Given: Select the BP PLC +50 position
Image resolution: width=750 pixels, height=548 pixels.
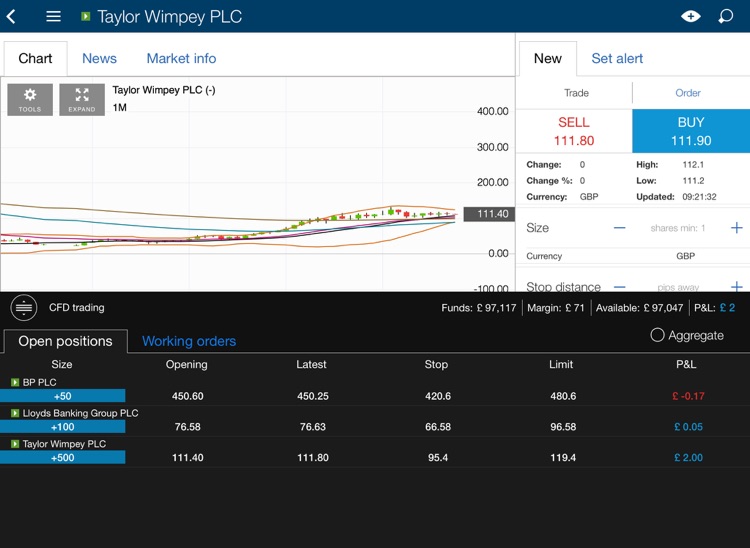Looking at the screenshot, I should [63, 396].
